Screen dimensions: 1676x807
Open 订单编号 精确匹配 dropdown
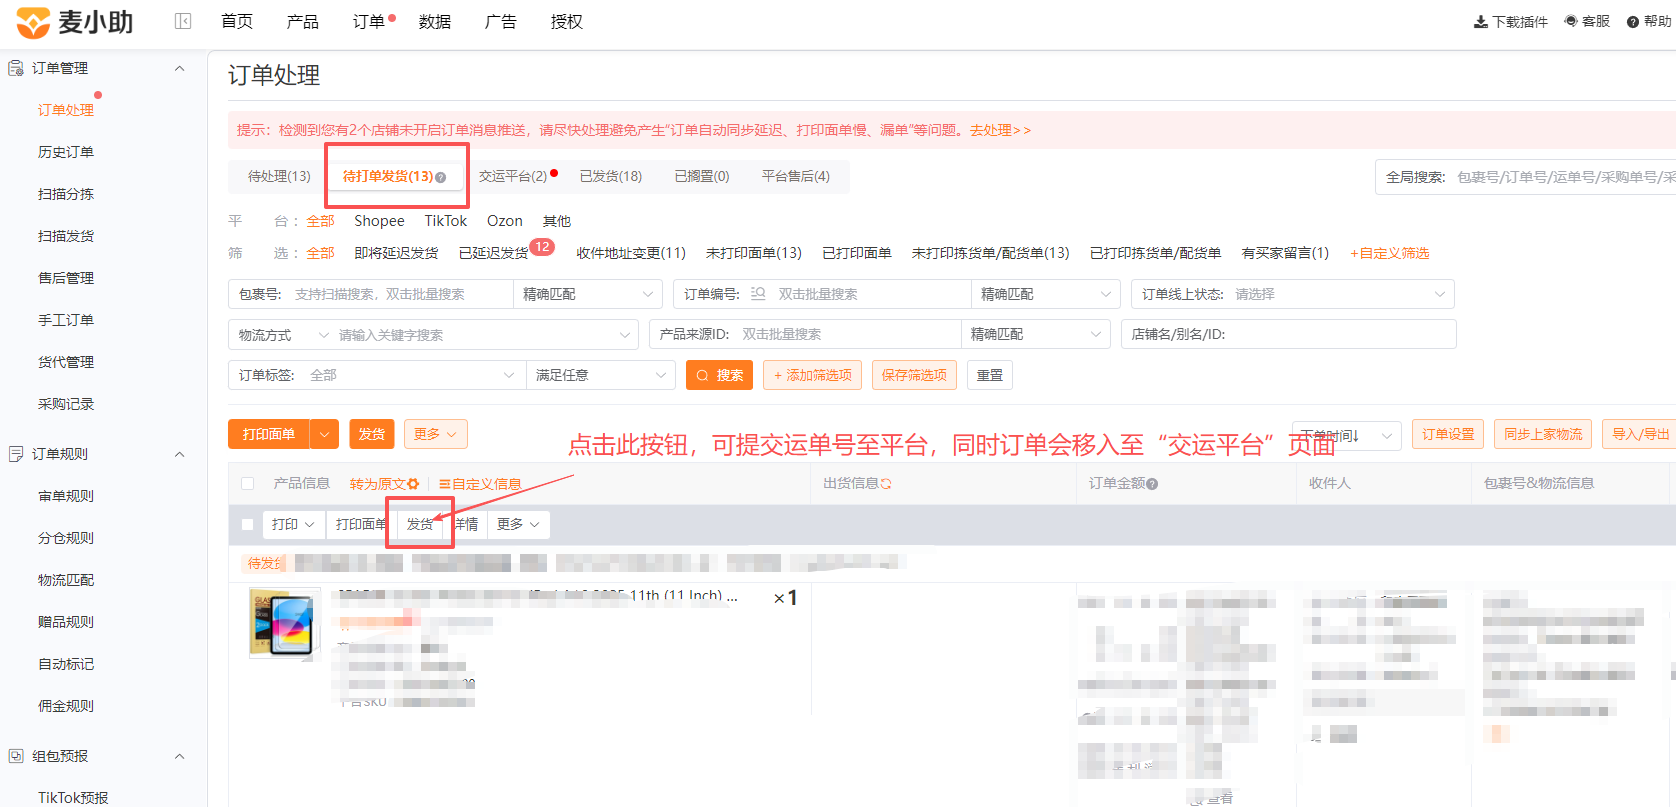(x=1046, y=294)
